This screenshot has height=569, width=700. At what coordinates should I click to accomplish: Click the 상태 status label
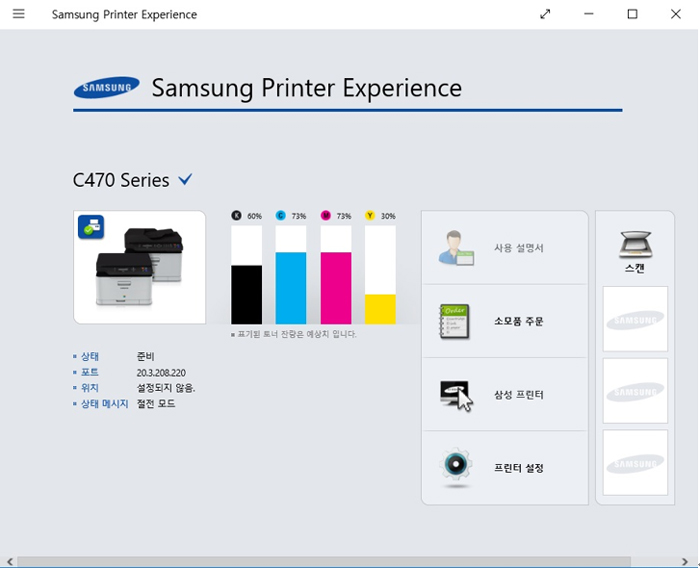pos(90,356)
